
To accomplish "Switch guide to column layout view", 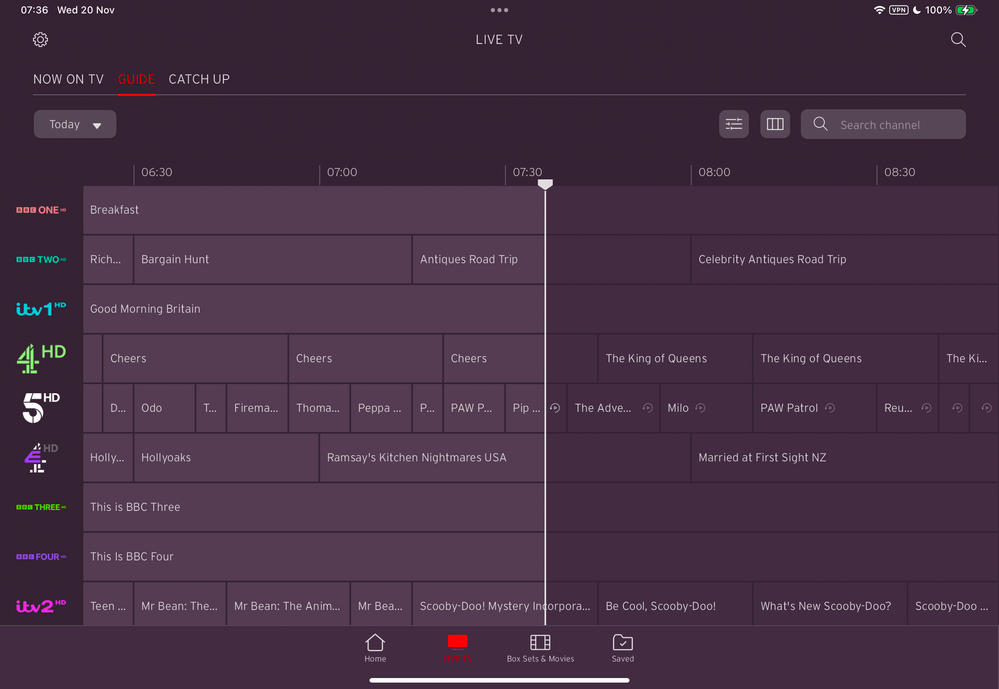I will (775, 124).
